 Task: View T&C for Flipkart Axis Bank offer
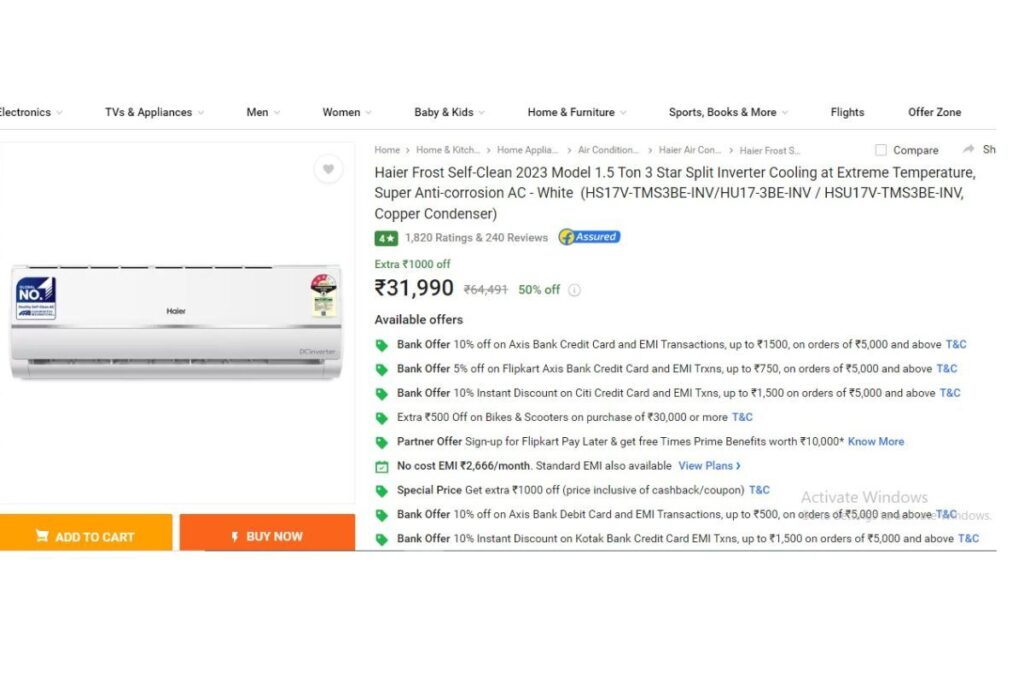click(947, 369)
